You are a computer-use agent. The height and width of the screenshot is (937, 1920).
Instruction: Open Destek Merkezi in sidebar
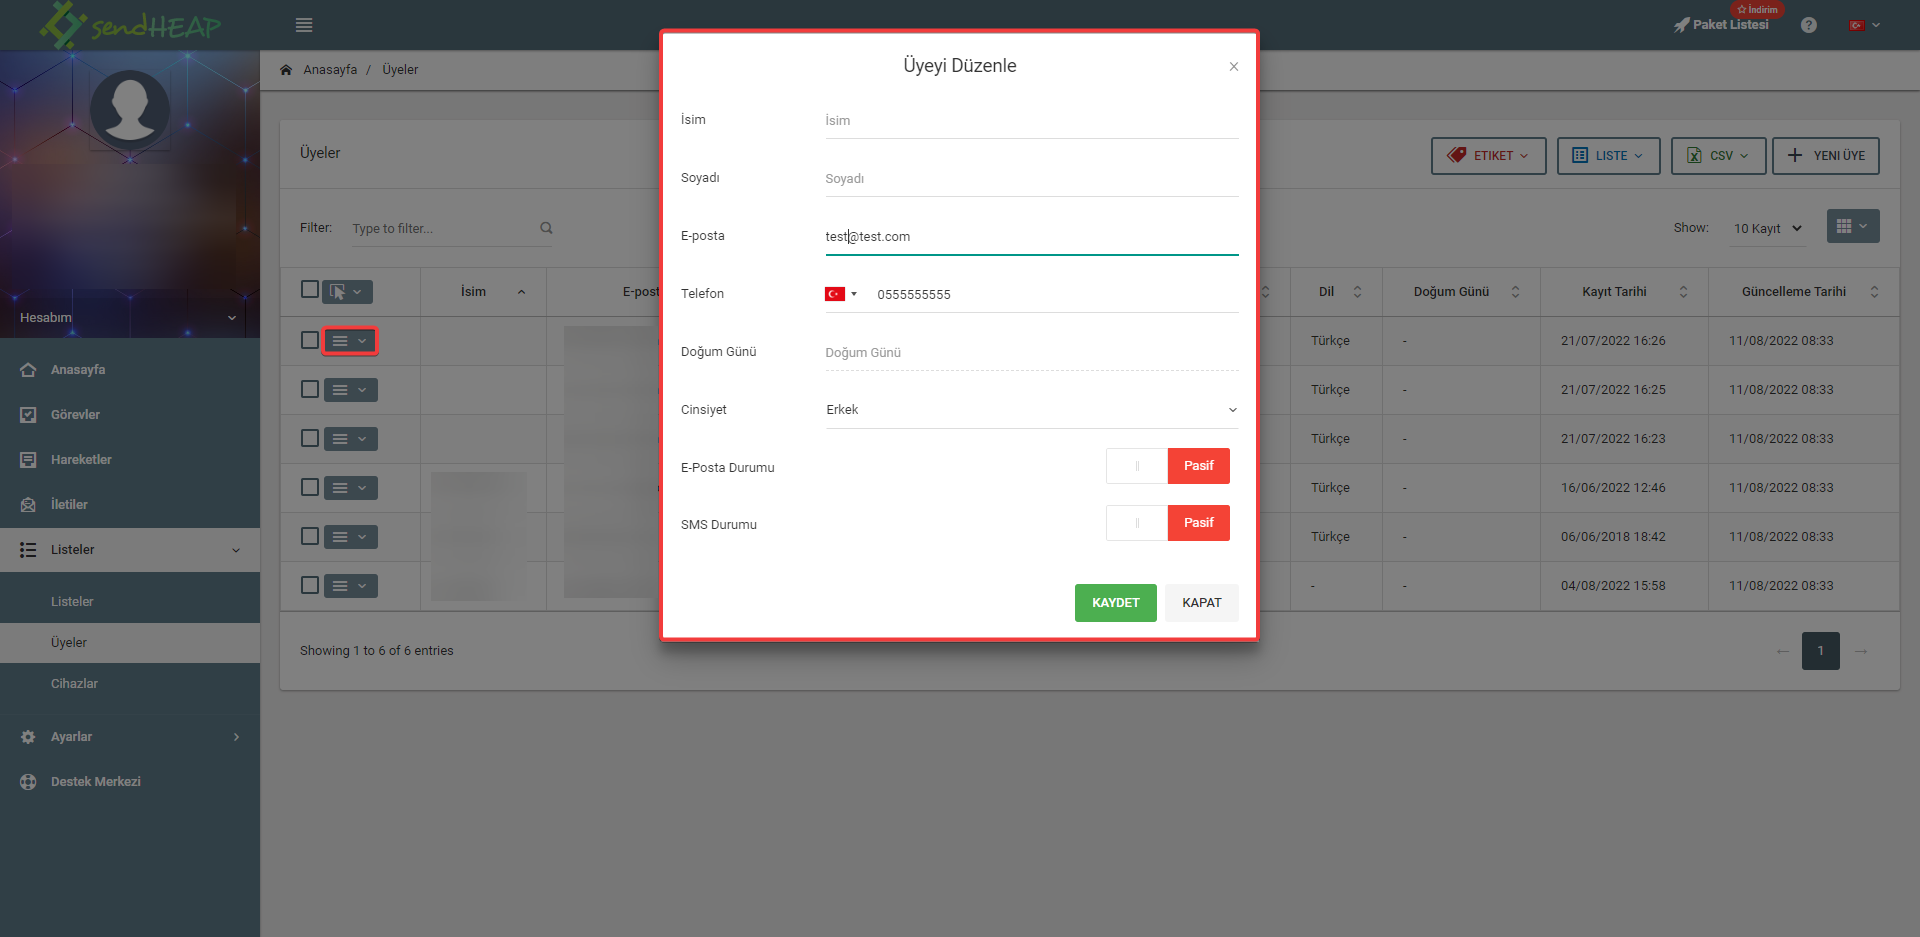(130, 782)
